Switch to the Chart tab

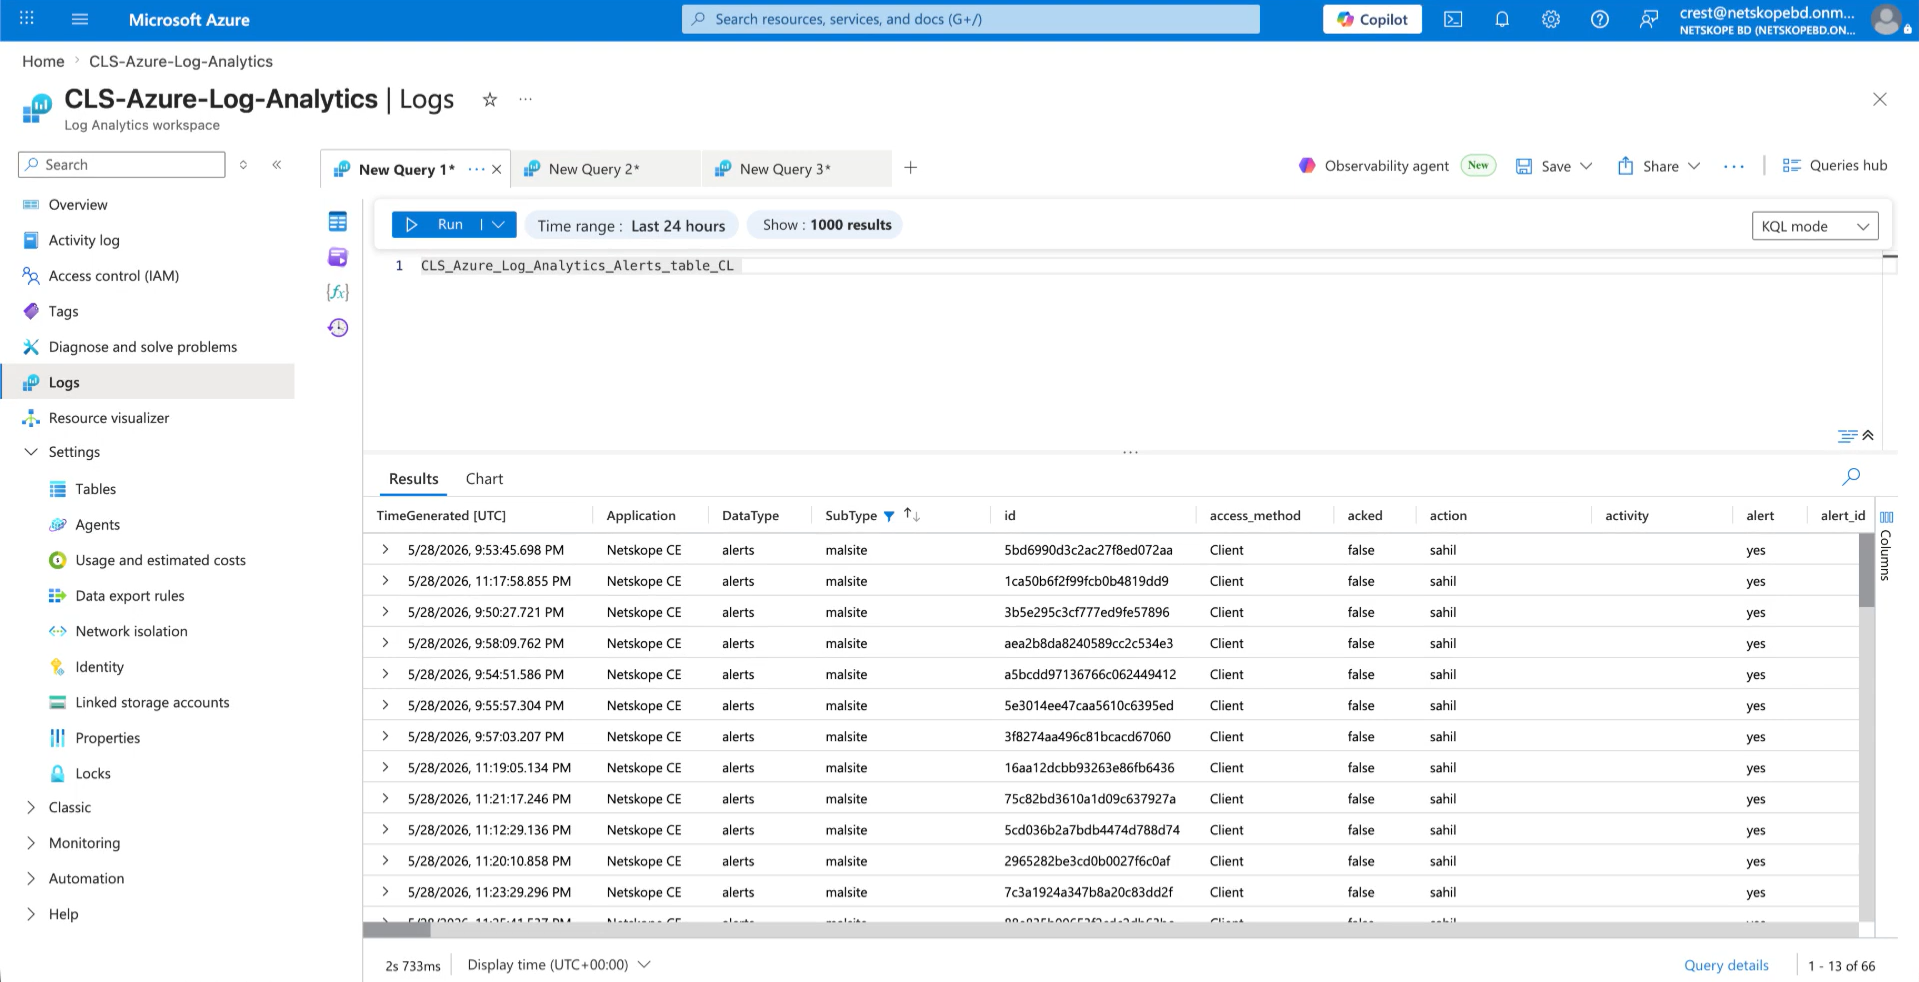(484, 479)
